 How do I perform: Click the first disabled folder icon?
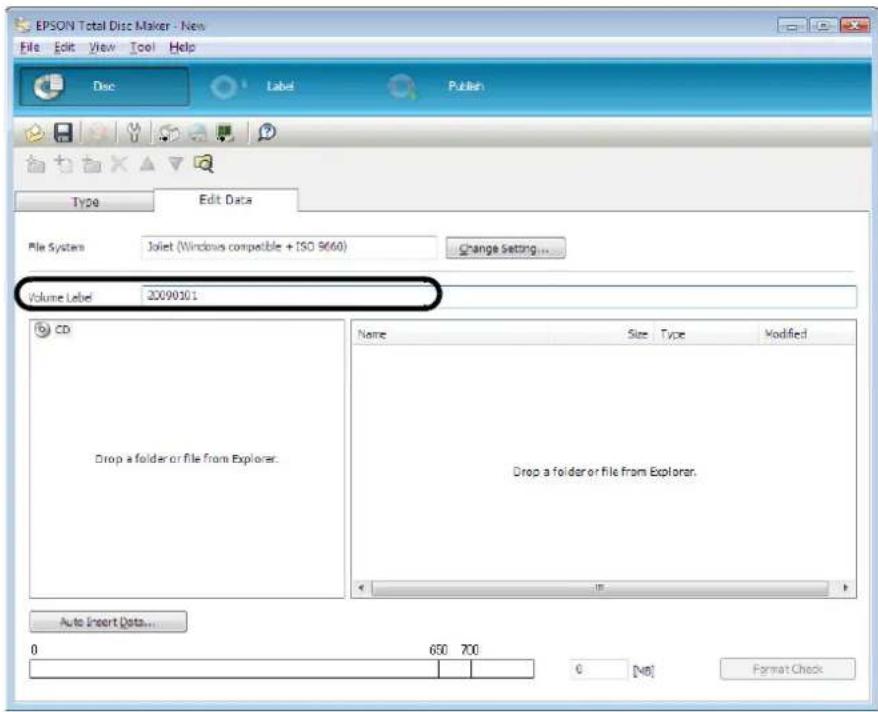point(36,164)
